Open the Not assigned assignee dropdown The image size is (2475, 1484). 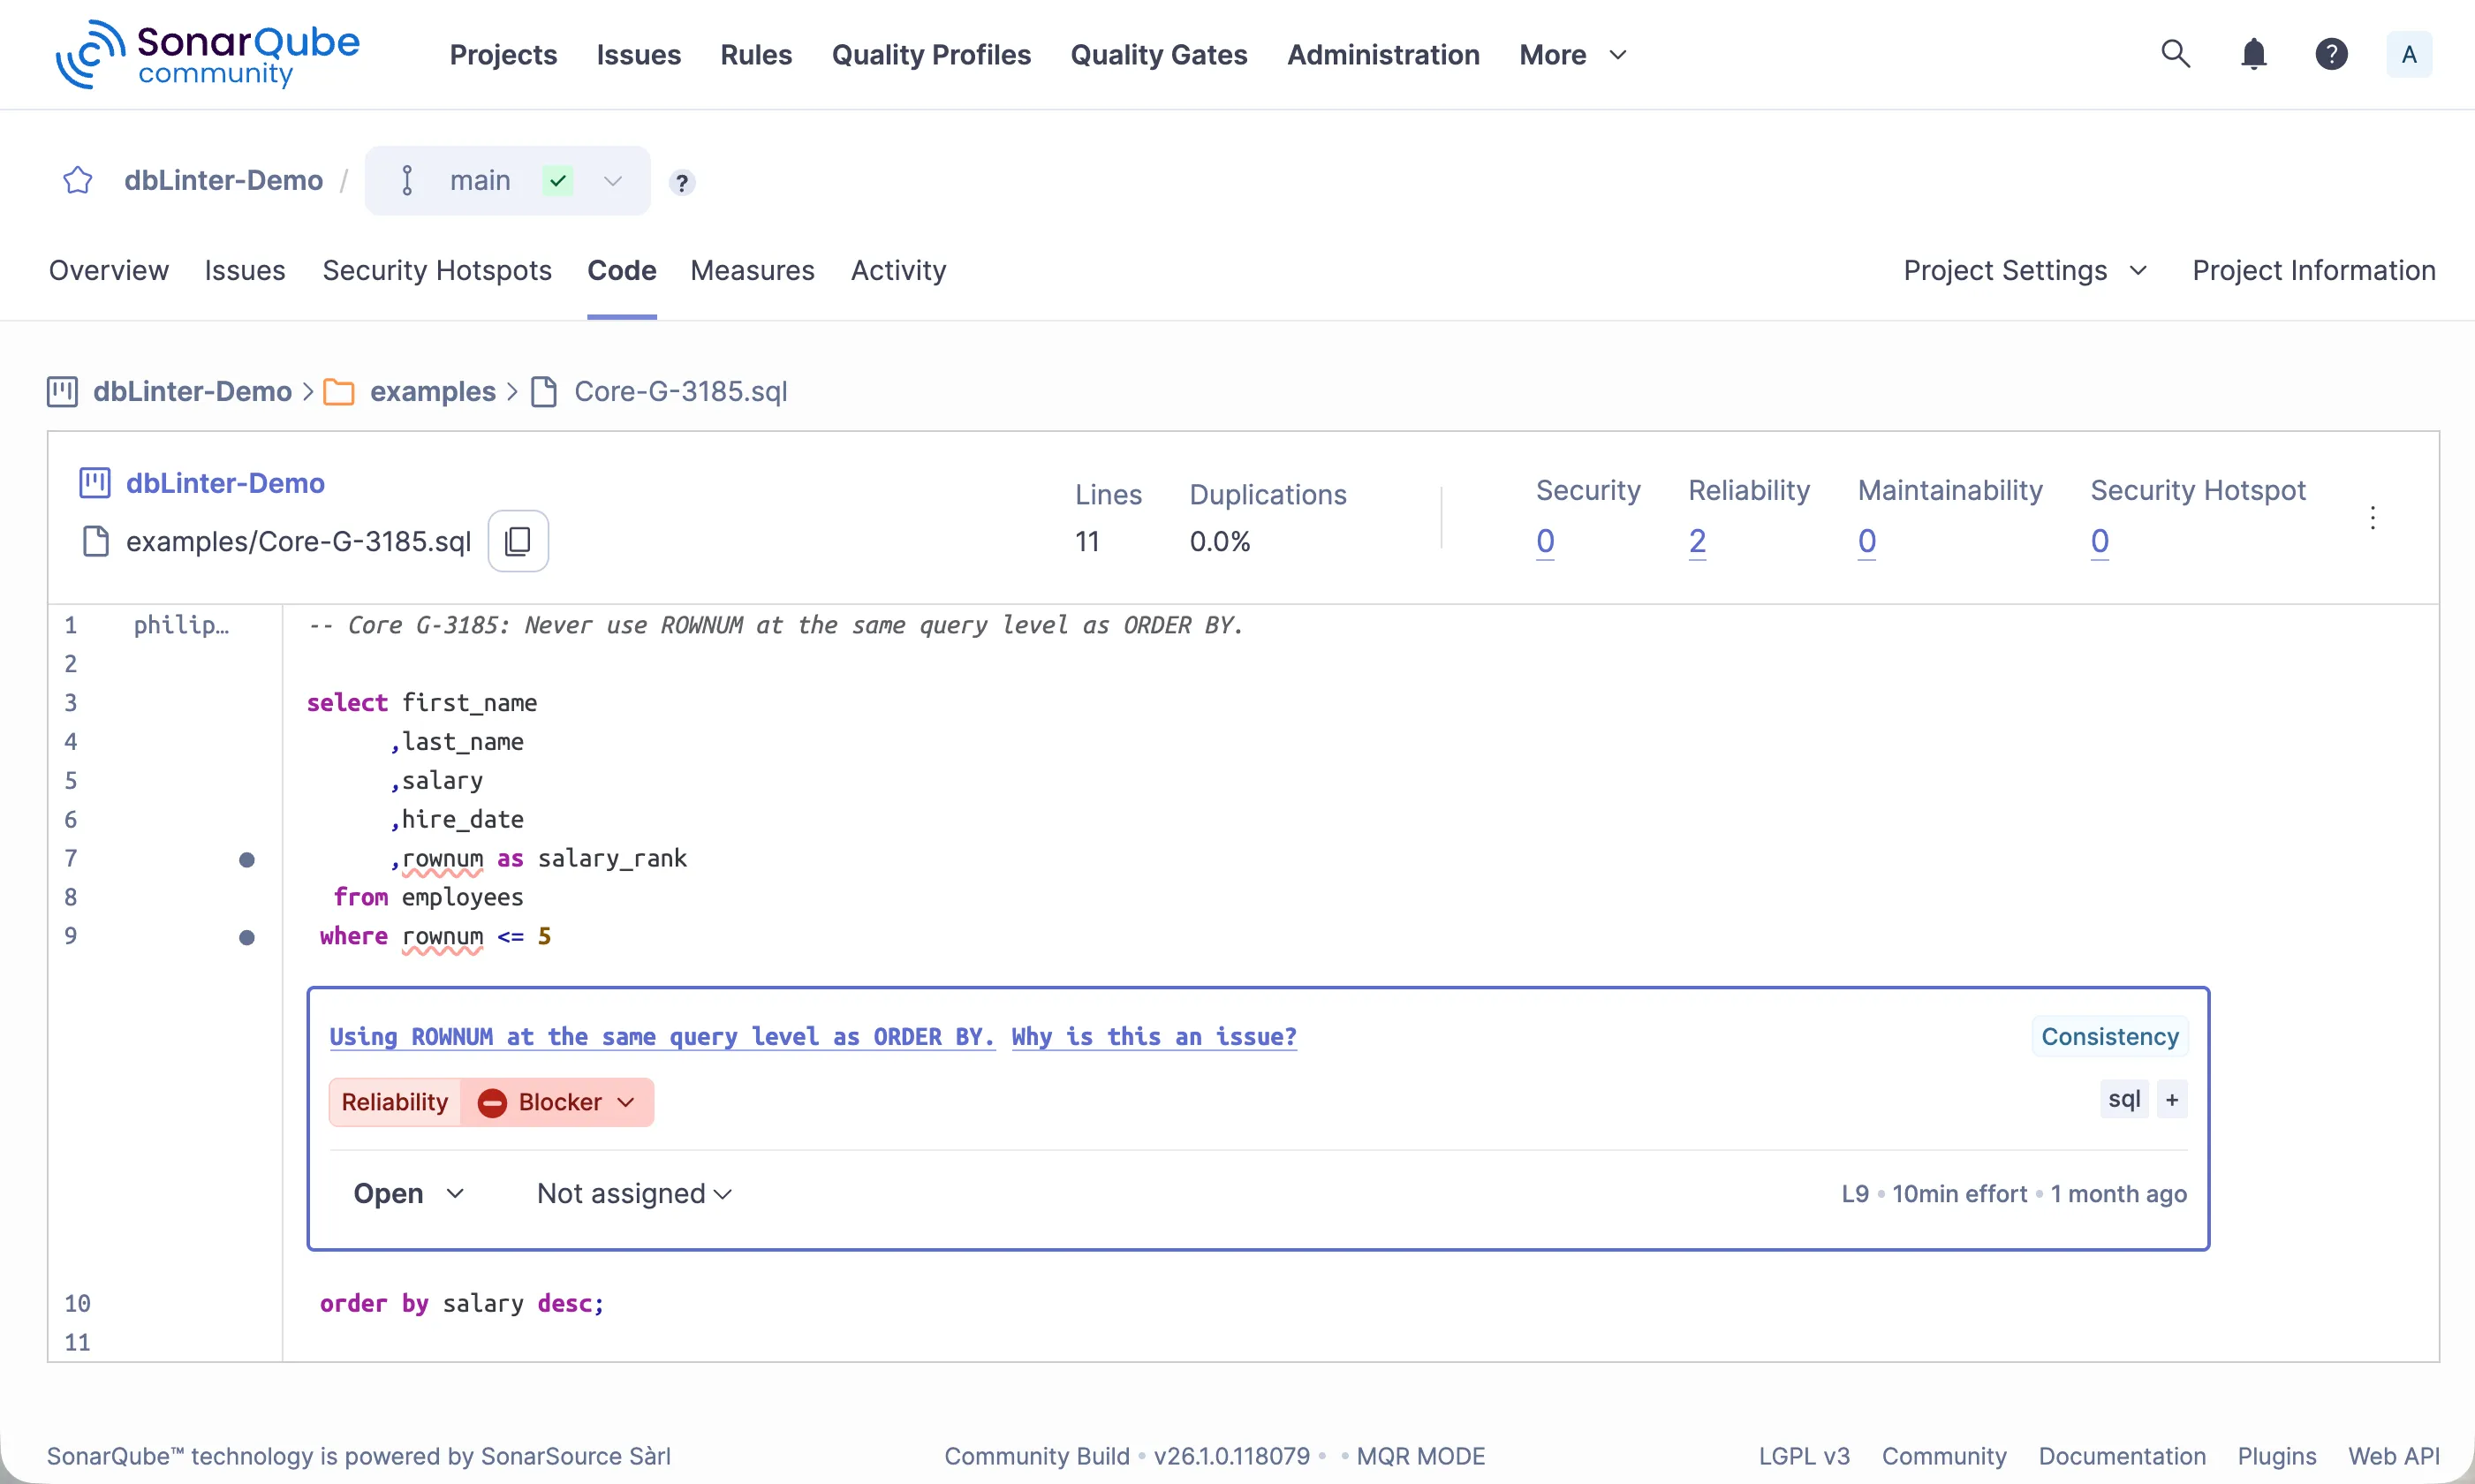point(634,1193)
